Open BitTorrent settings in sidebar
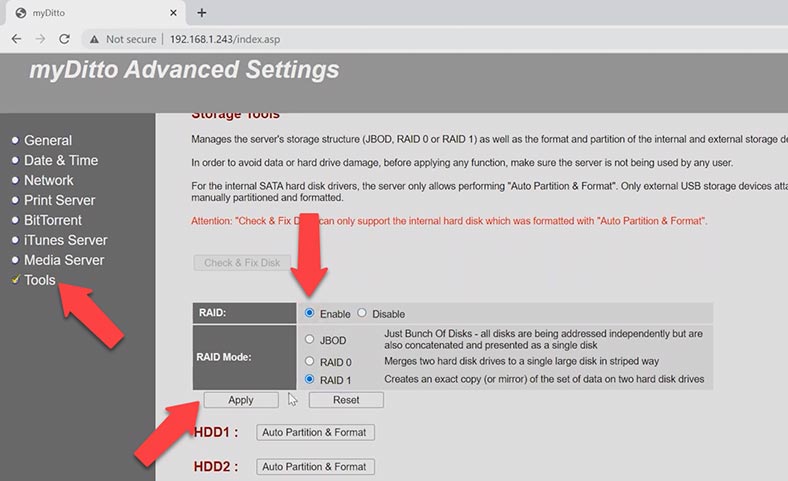788x481 pixels. [53, 220]
